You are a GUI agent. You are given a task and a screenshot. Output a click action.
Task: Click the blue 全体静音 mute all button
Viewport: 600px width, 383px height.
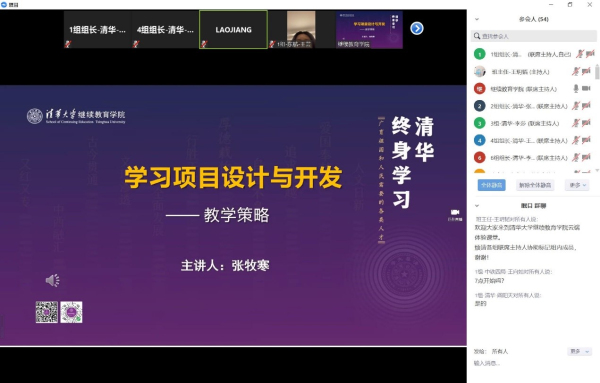[491, 185]
